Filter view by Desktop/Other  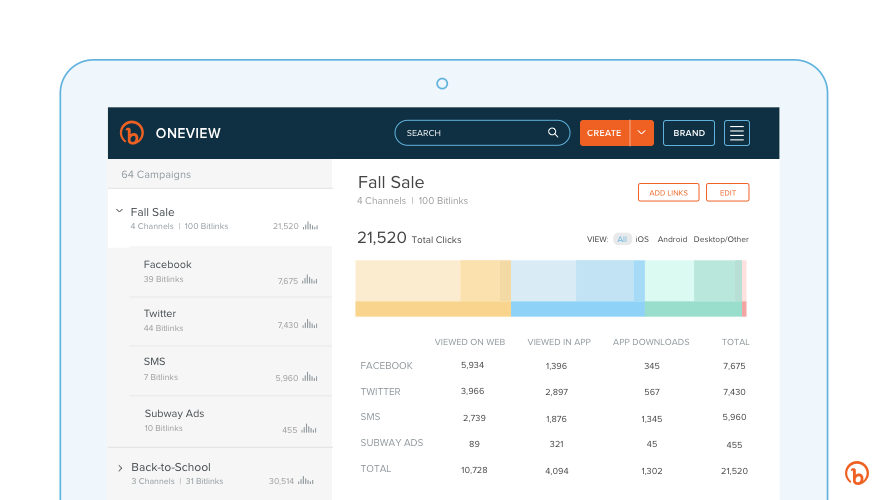(x=721, y=239)
